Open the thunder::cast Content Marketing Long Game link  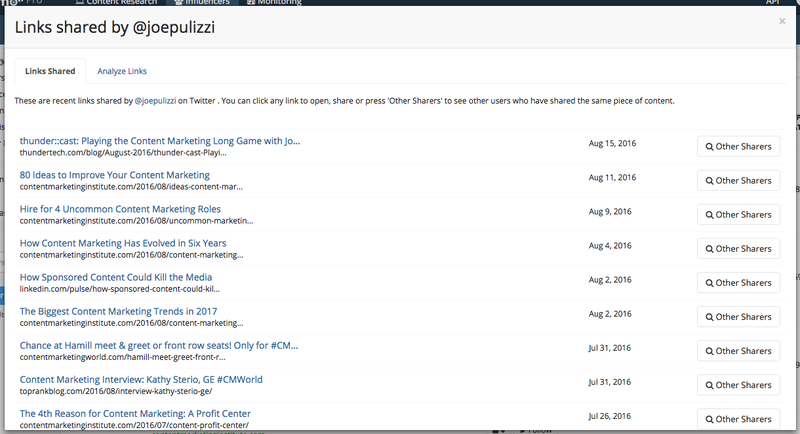[160, 141]
